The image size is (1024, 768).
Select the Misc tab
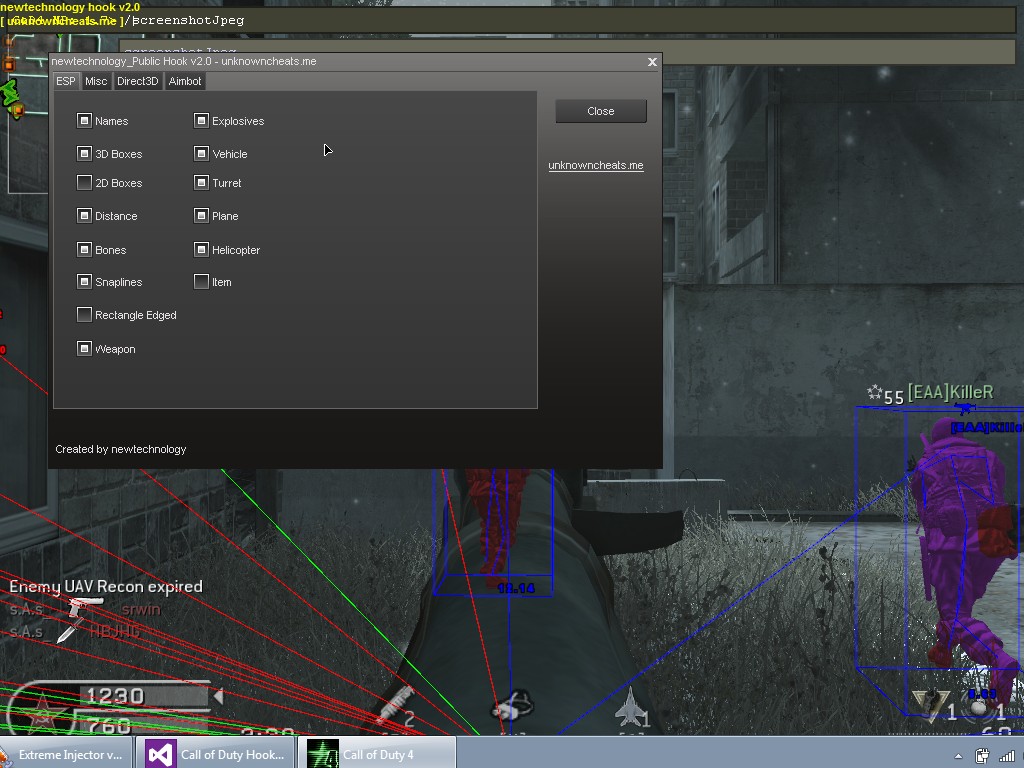[96, 81]
